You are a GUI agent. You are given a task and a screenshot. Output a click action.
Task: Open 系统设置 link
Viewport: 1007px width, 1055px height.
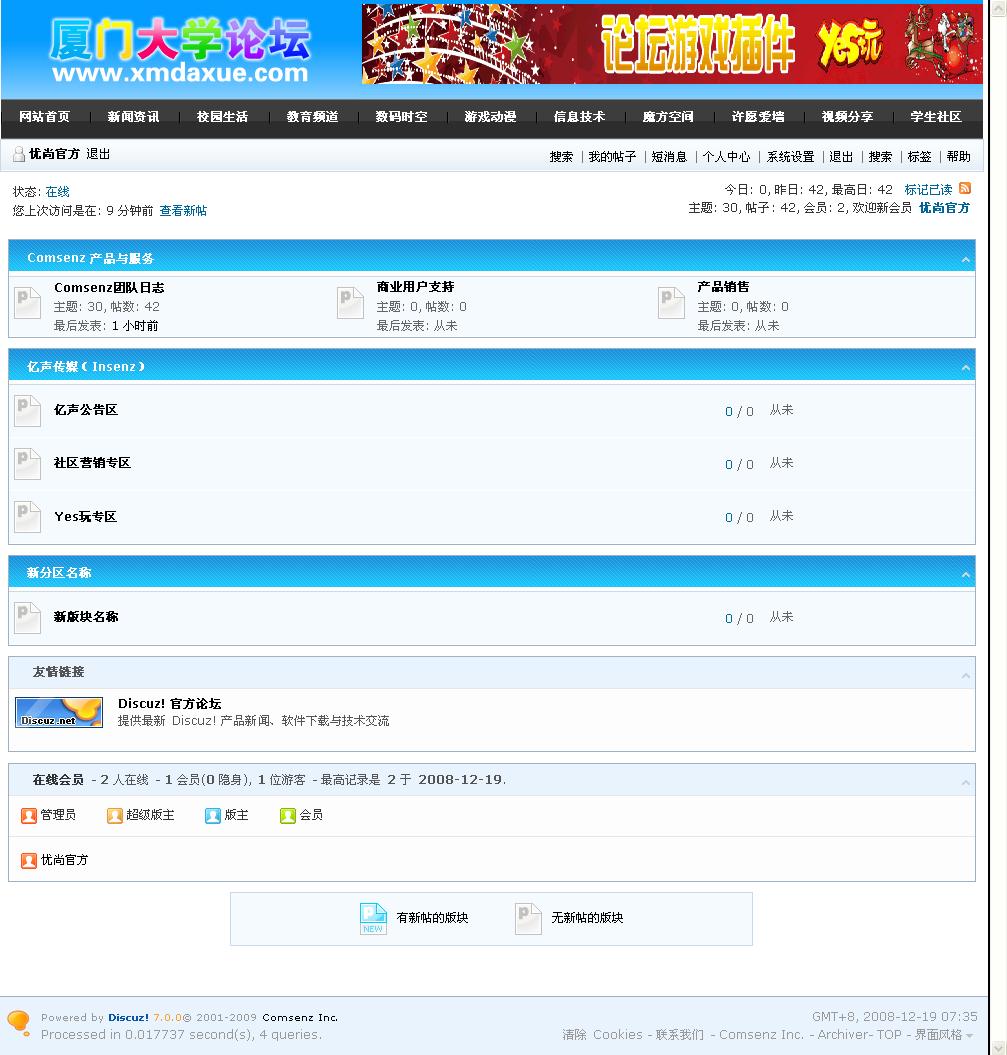click(791, 157)
